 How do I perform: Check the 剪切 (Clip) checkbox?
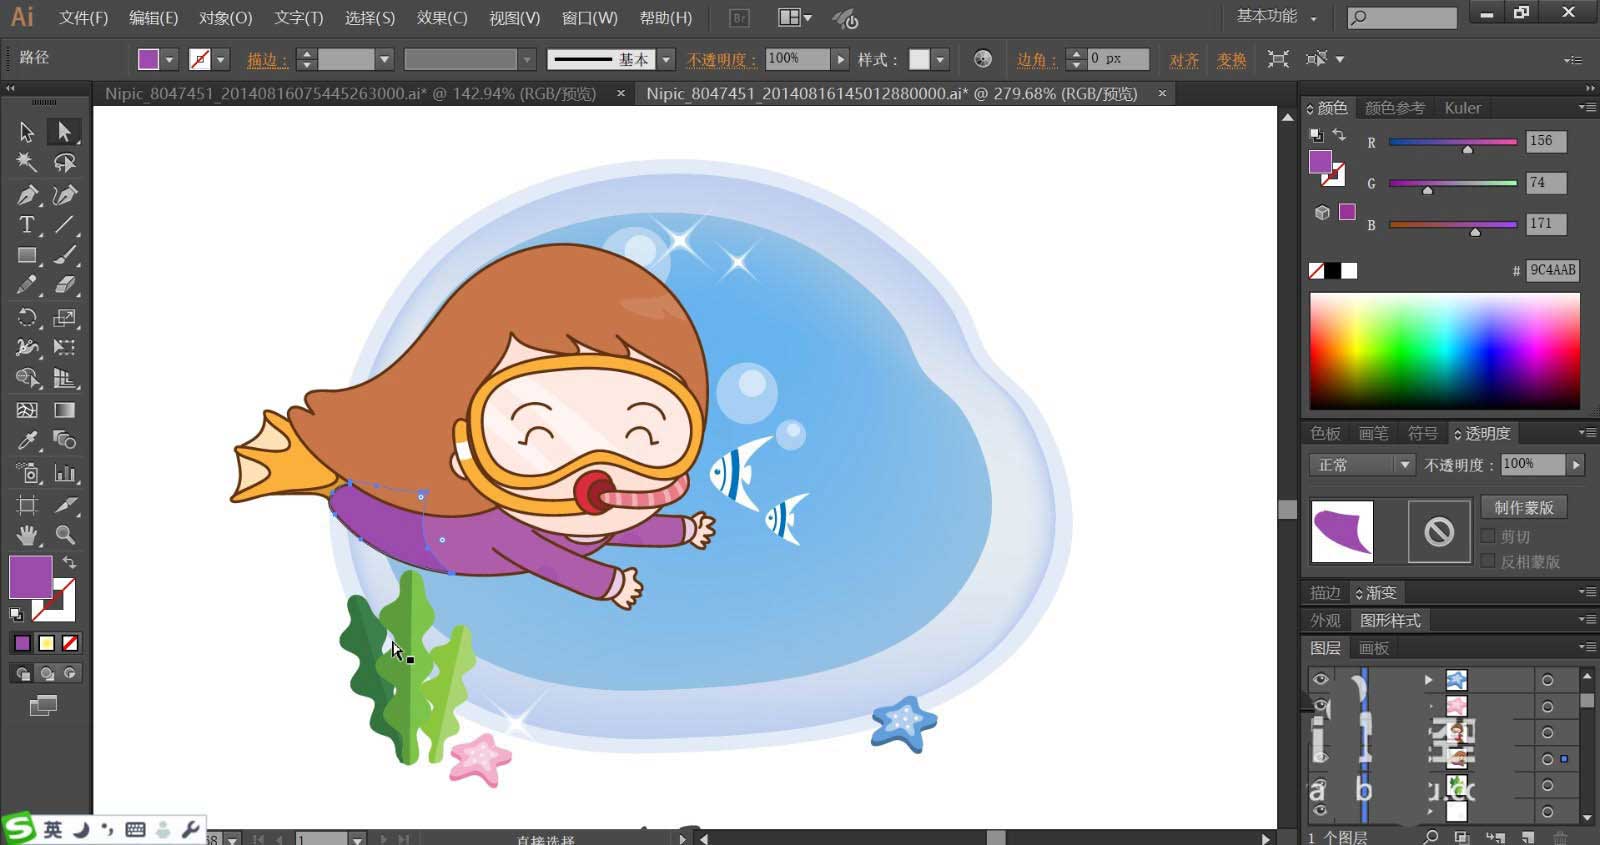tap(1488, 536)
